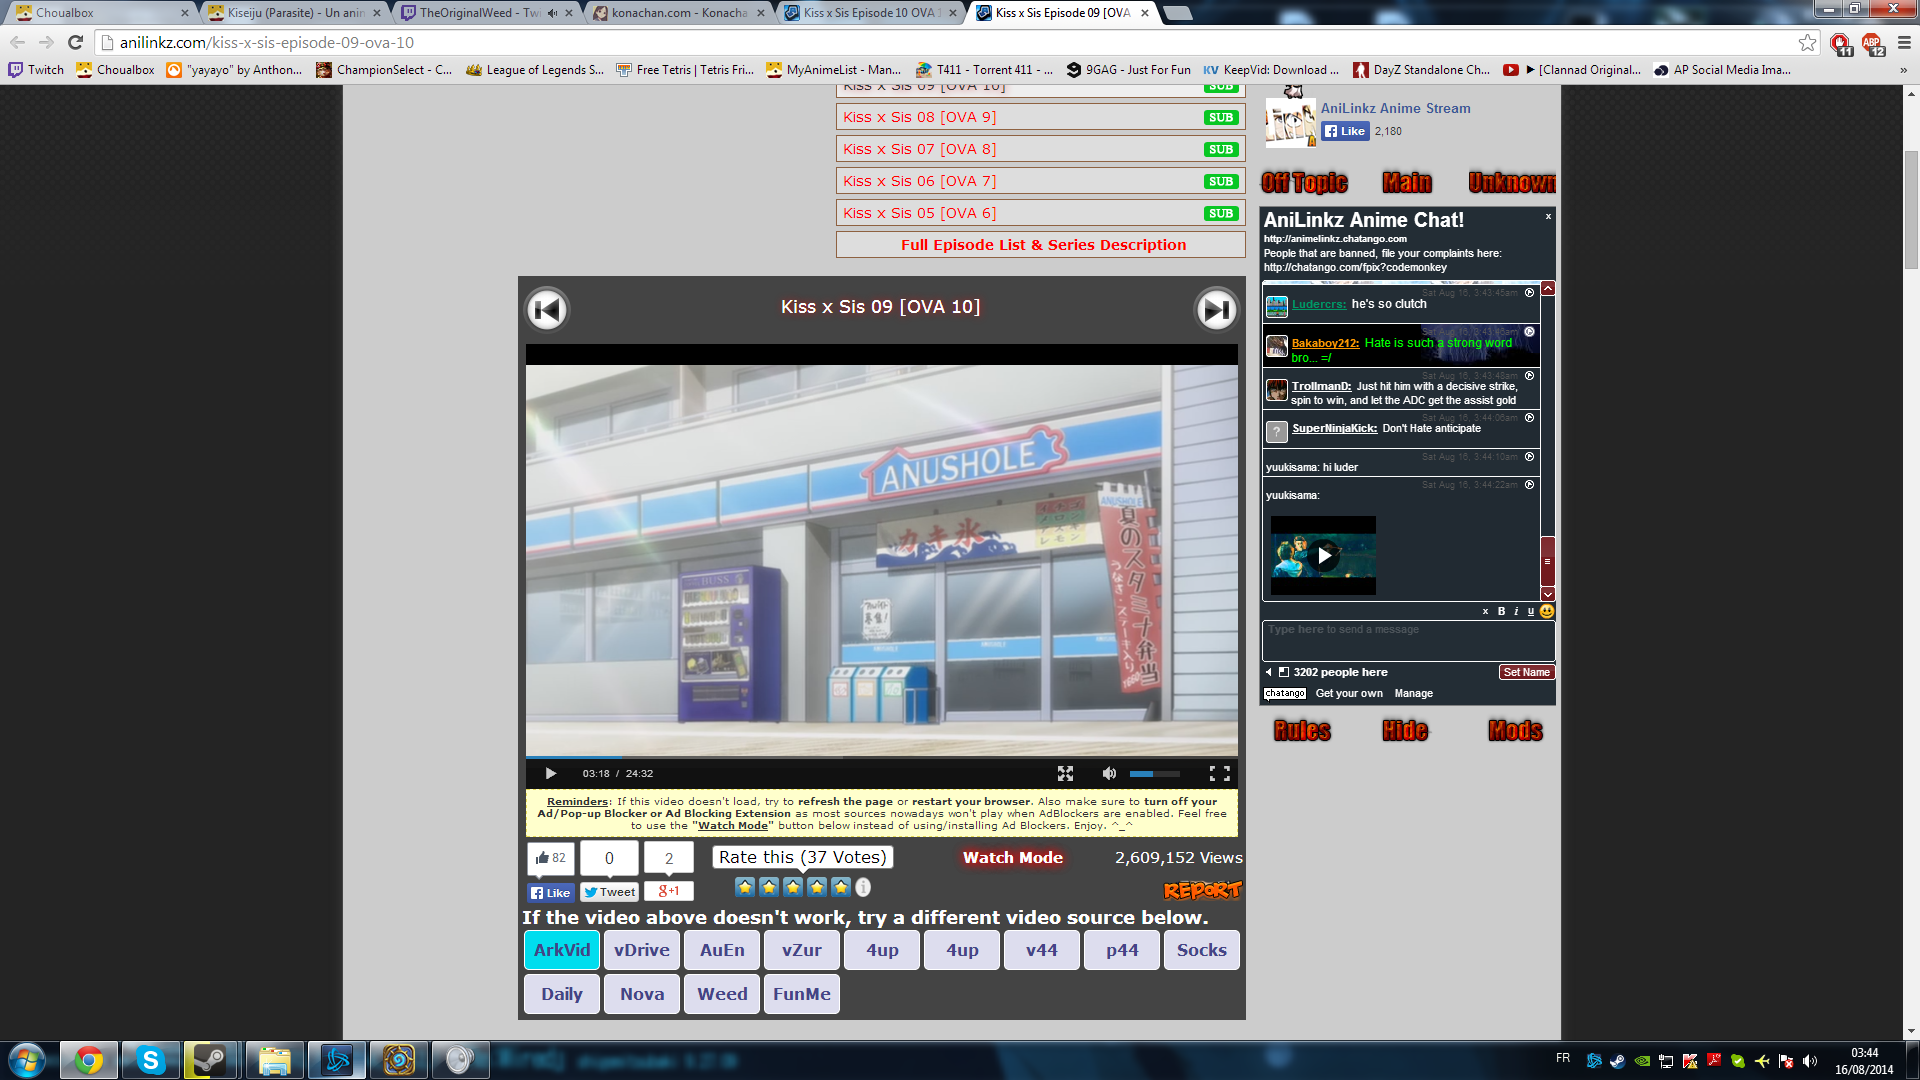Switch to the konachan.com browser tab

680,13
